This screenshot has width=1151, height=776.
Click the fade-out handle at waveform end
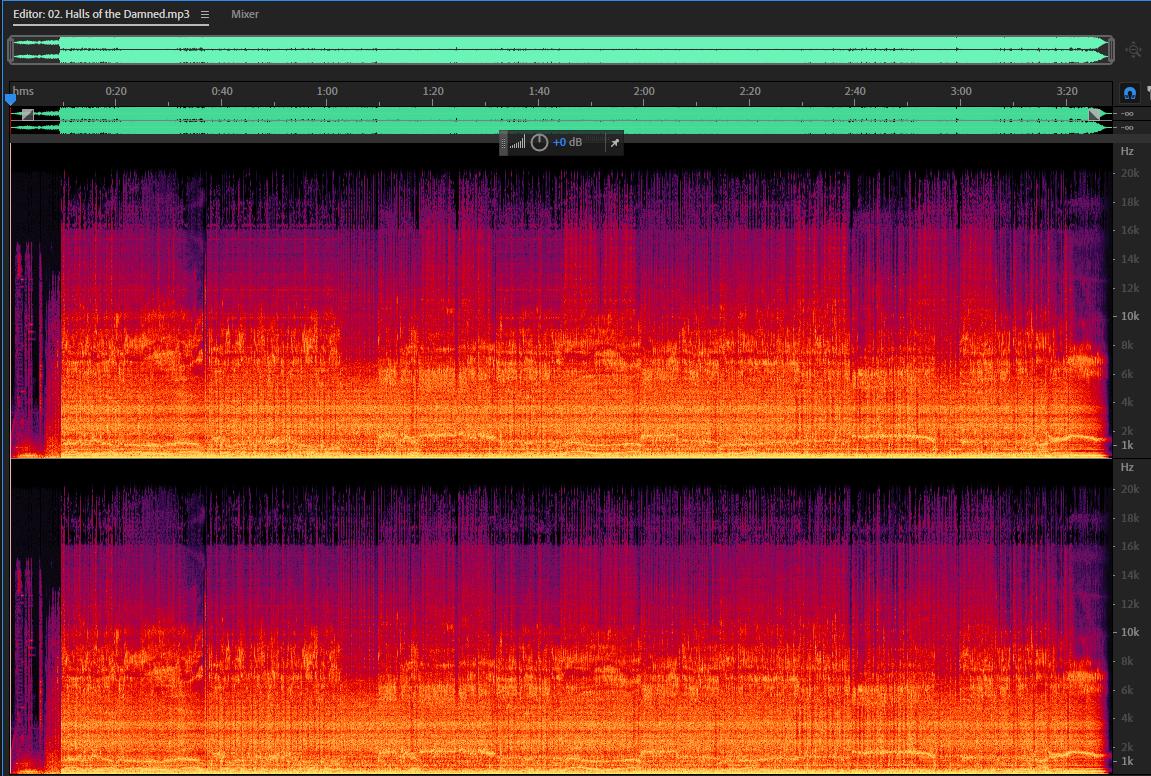tap(1095, 114)
